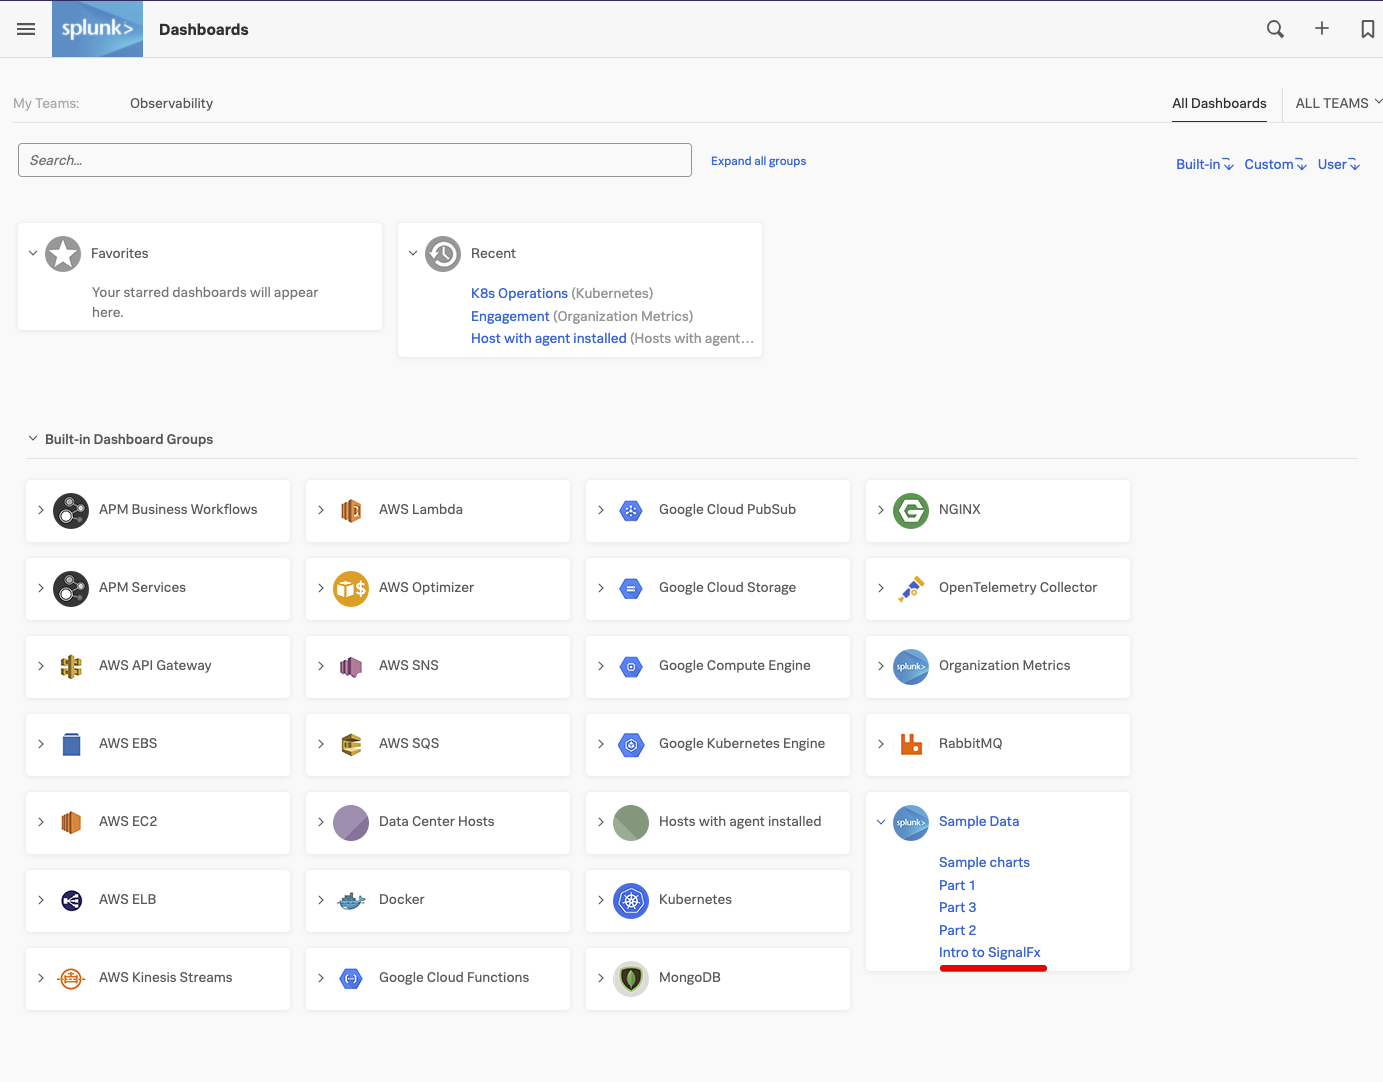The height and width of the screenshot is (1082, 1383).
Task: Open Part 2 dashboard
Action: pos(957,930)
